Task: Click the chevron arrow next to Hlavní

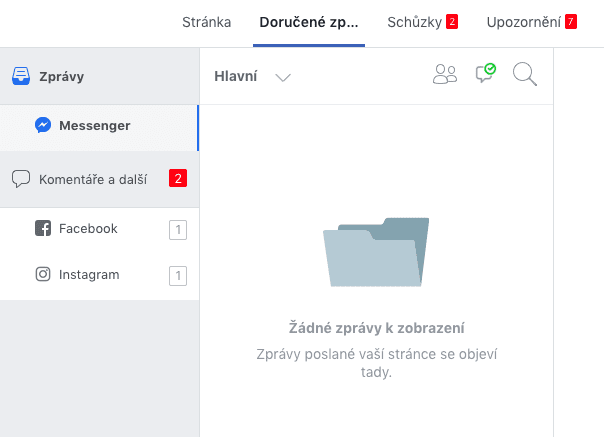Action: pos(283,77)
